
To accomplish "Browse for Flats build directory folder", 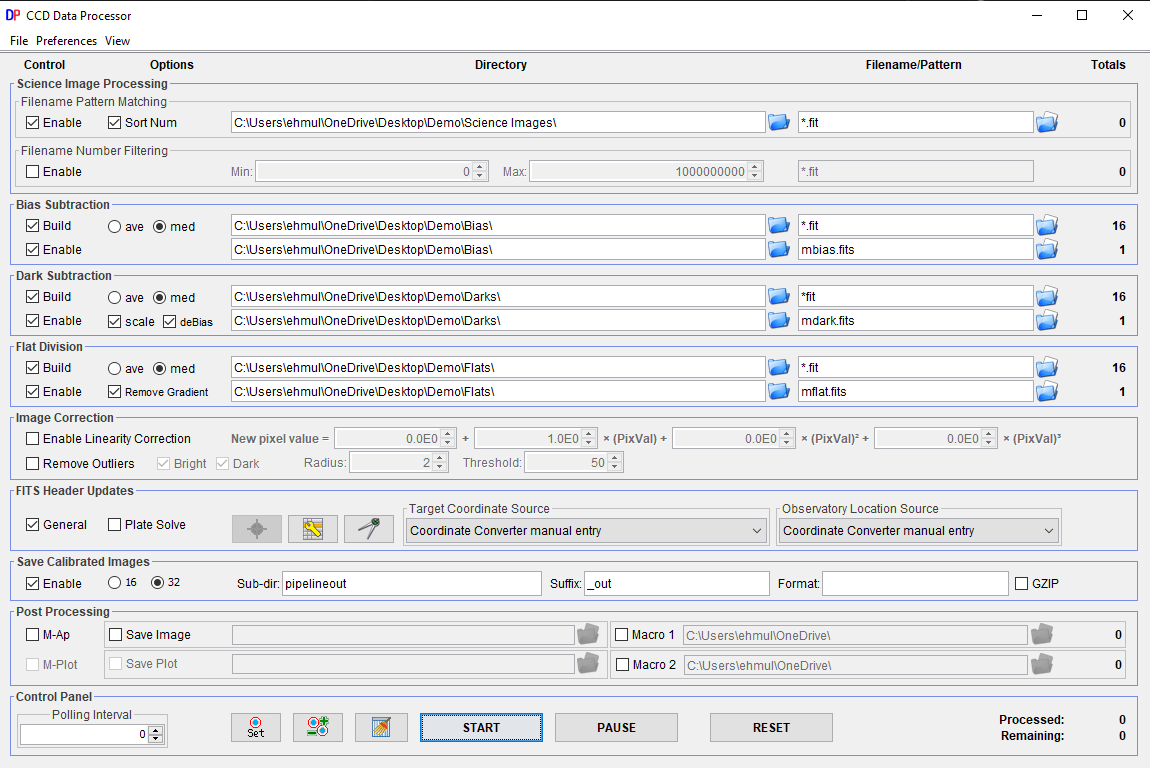I will point(779,368).
